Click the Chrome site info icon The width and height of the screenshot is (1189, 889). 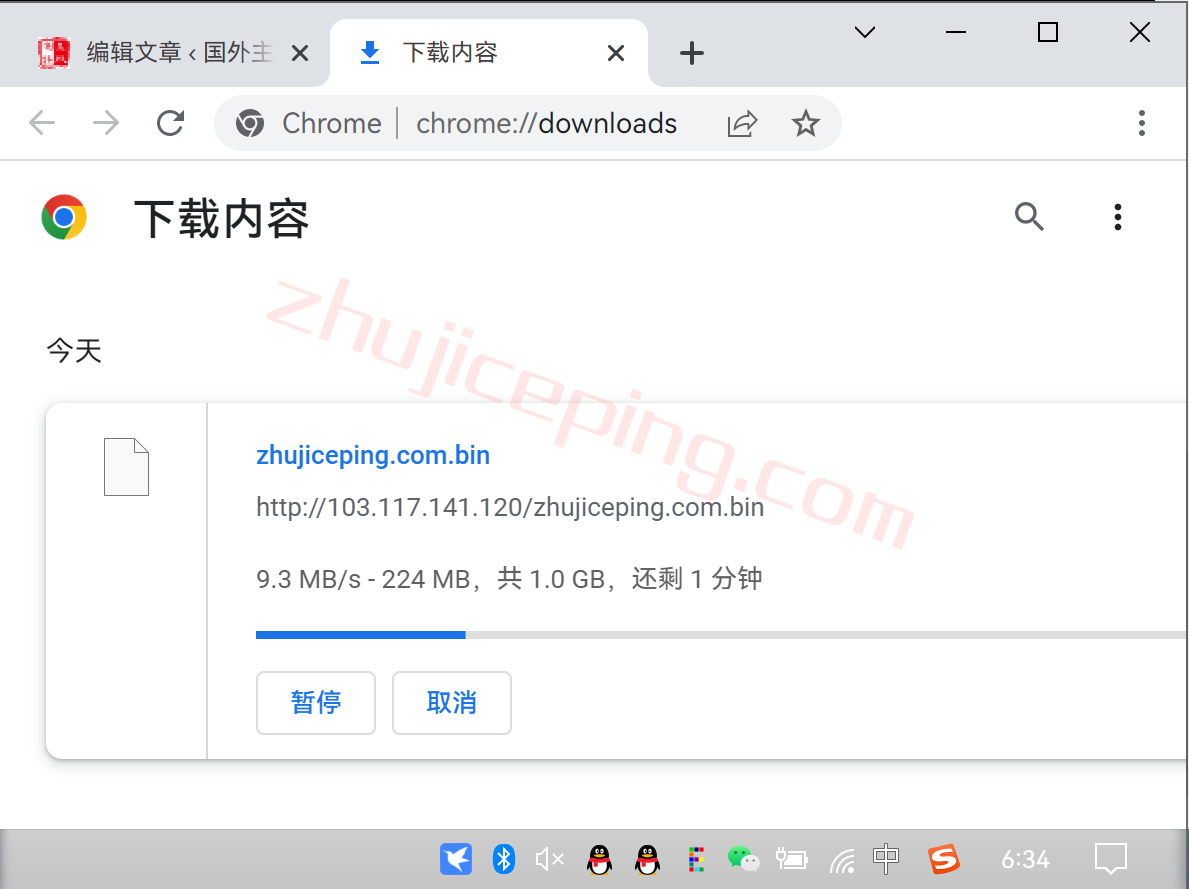click(250, 123)
